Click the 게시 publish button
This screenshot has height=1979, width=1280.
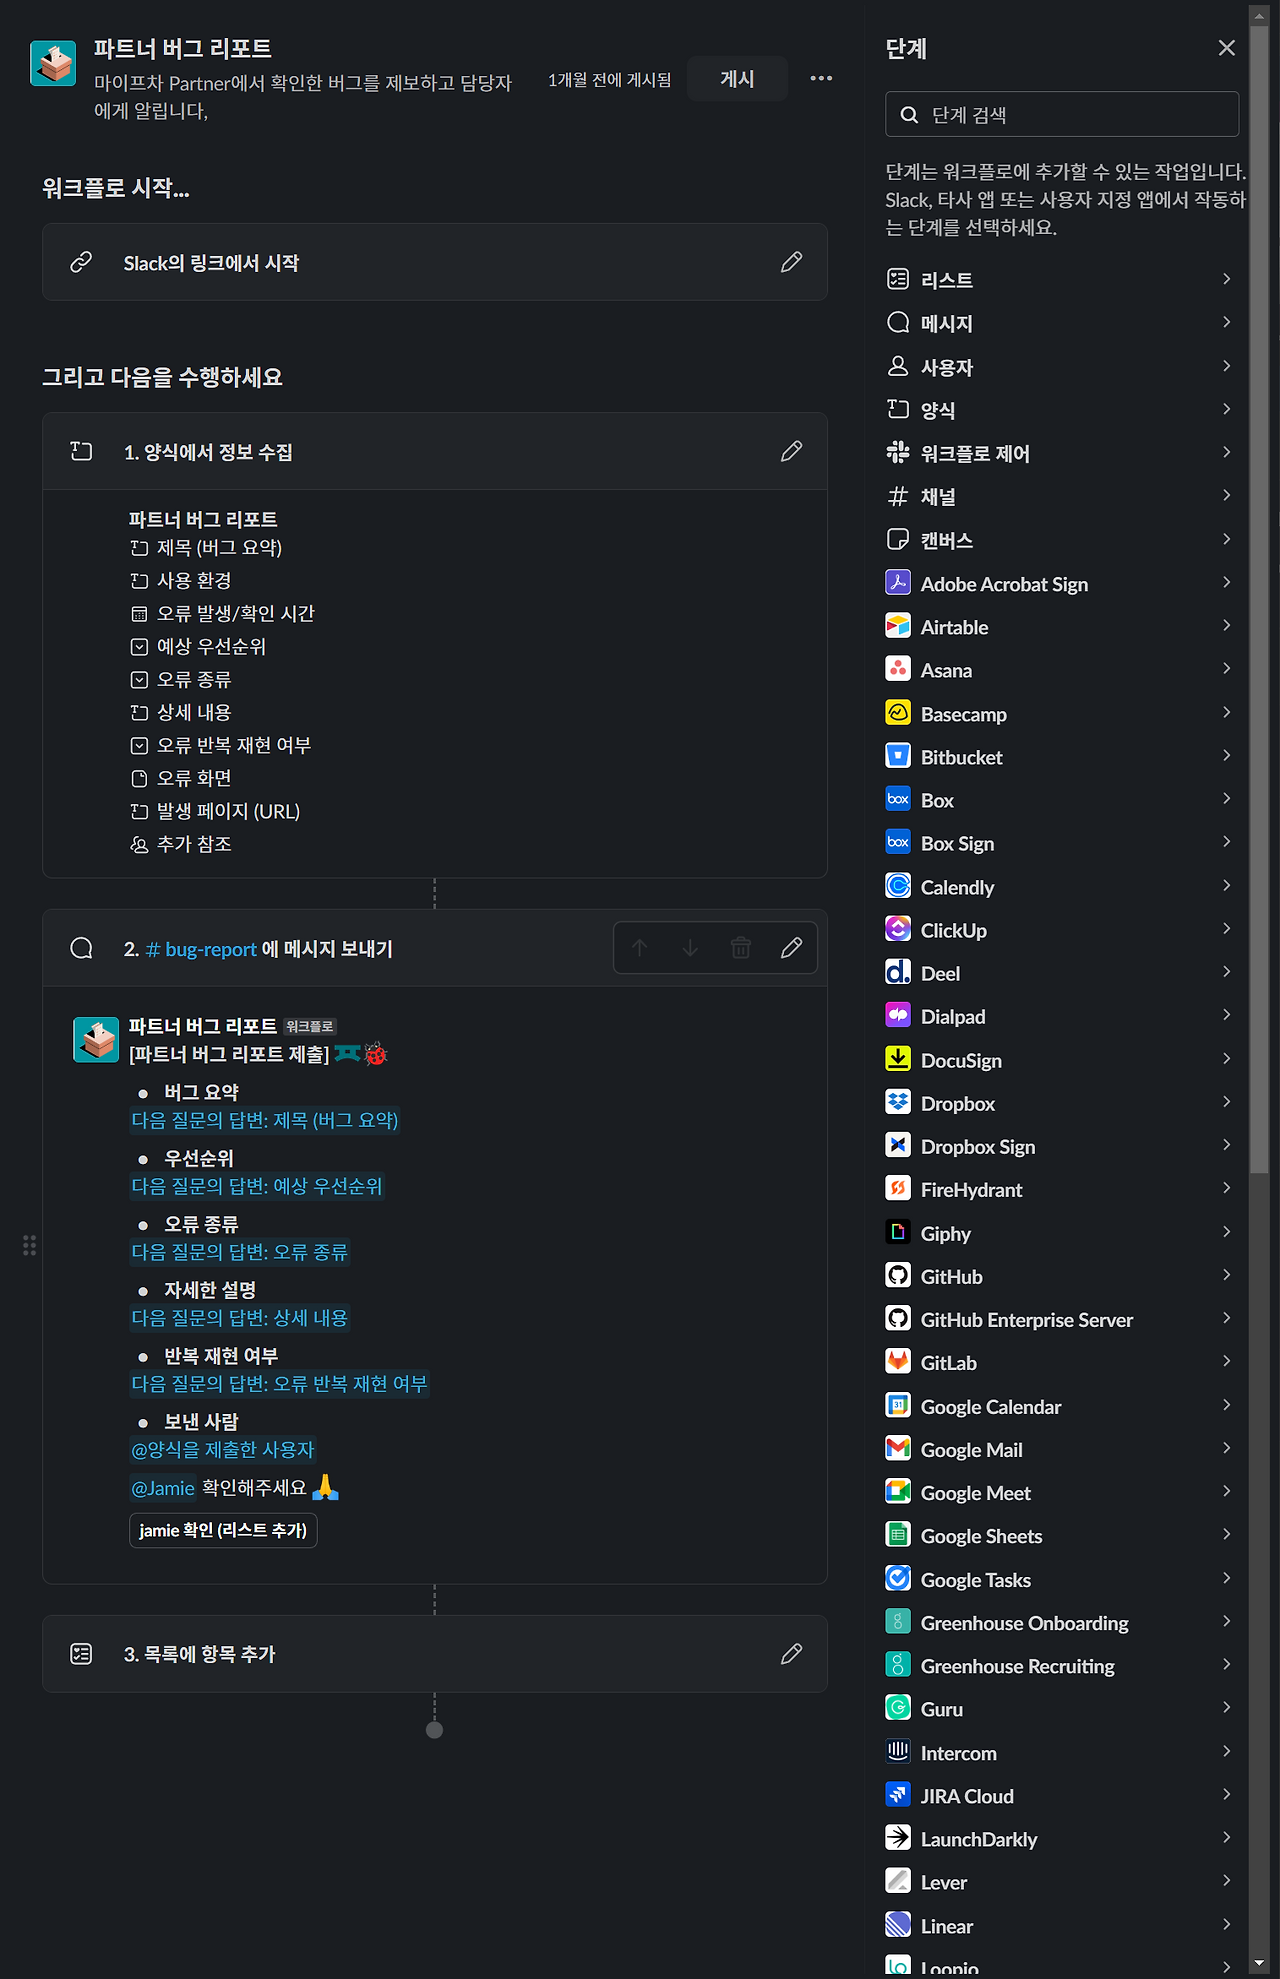737,79
